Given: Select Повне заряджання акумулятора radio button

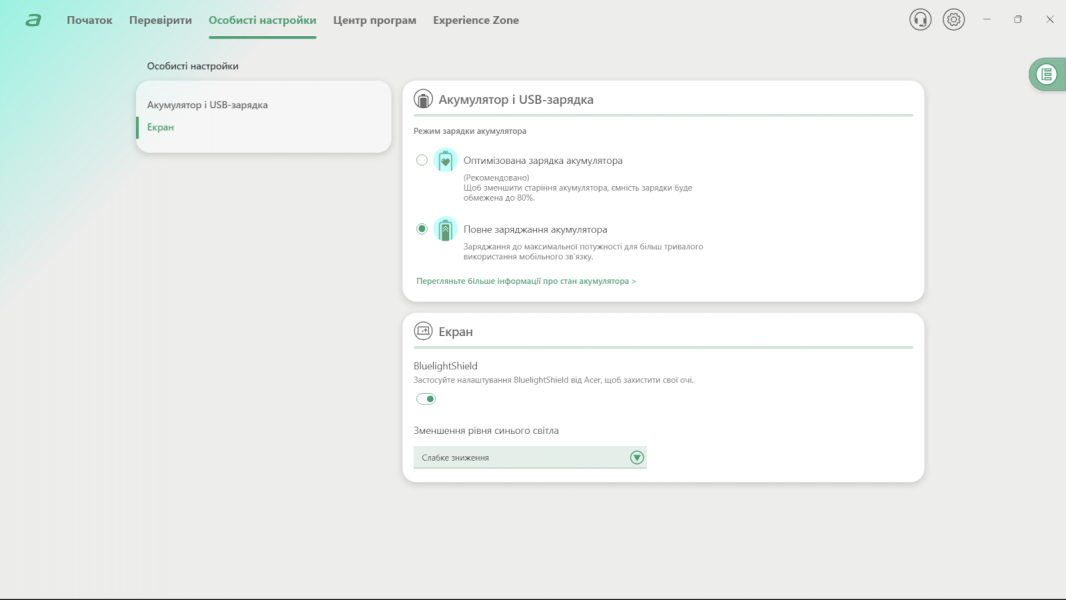Looking at the screenshot, I should tap(422, 229).
